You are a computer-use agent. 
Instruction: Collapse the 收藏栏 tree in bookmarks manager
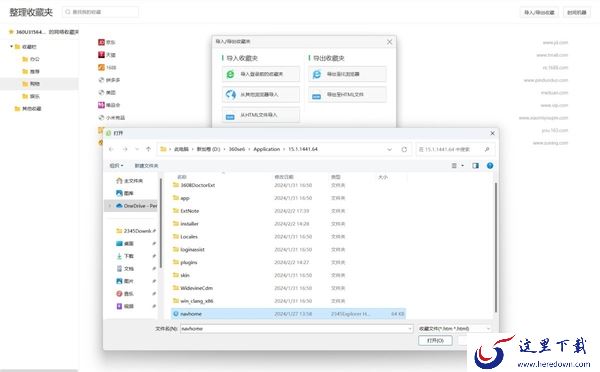coord(11,47)
